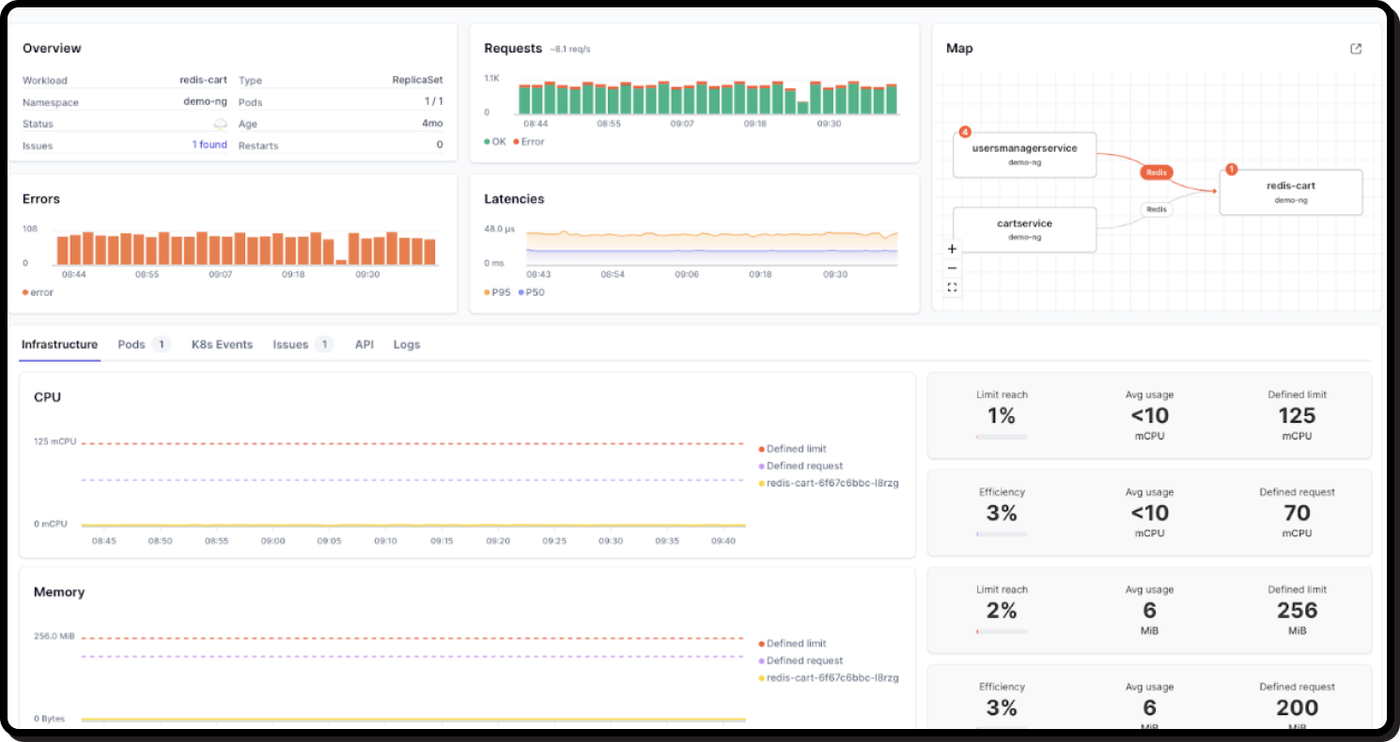
Task: Switch to the API tab
Action: [364, 345]
